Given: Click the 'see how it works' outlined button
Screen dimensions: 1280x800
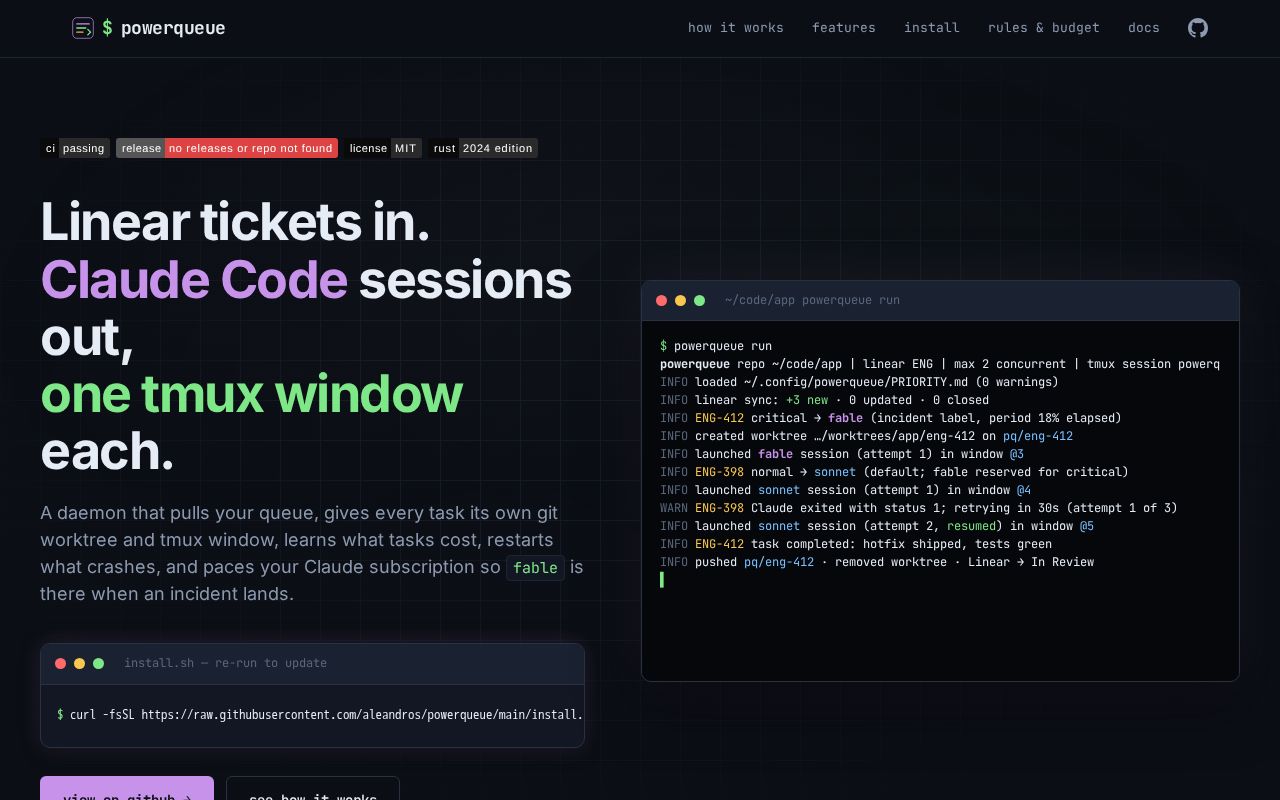Looking at the screenshot, I should click(x=313, y=788).
